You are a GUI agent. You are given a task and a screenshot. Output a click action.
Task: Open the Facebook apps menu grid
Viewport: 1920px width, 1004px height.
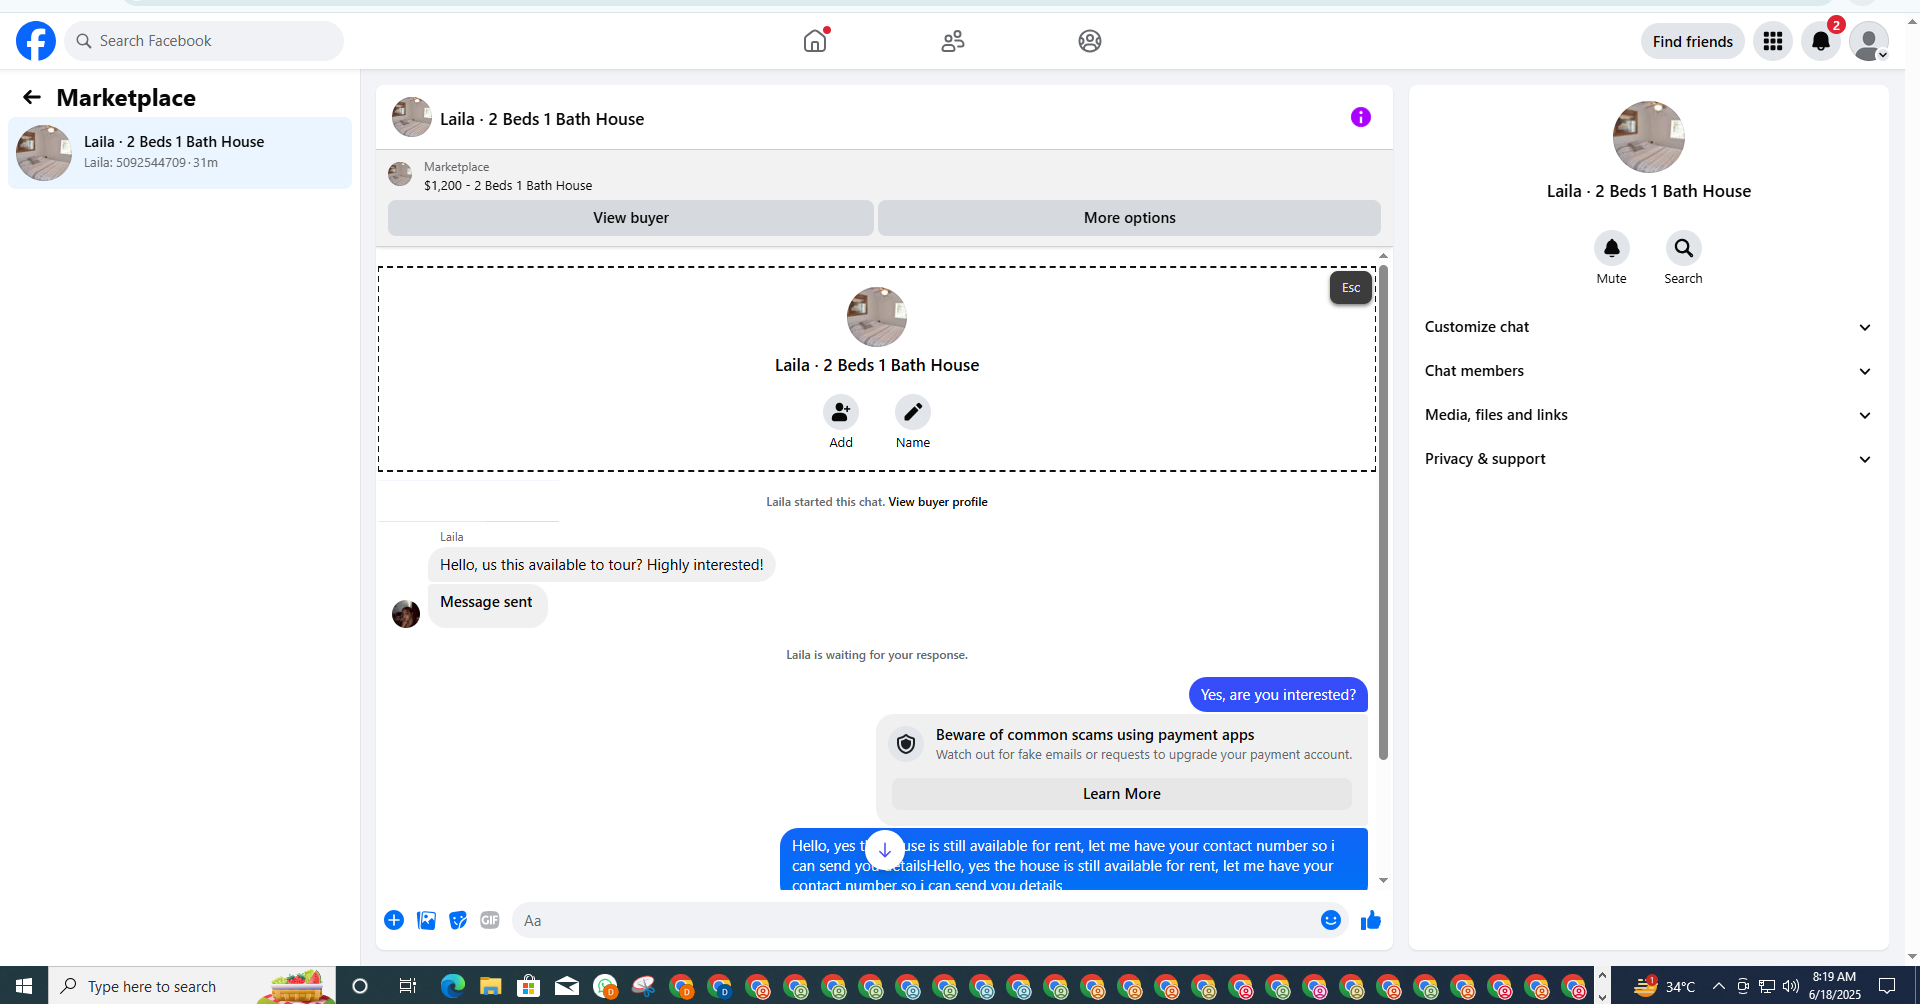(1773, 41)
